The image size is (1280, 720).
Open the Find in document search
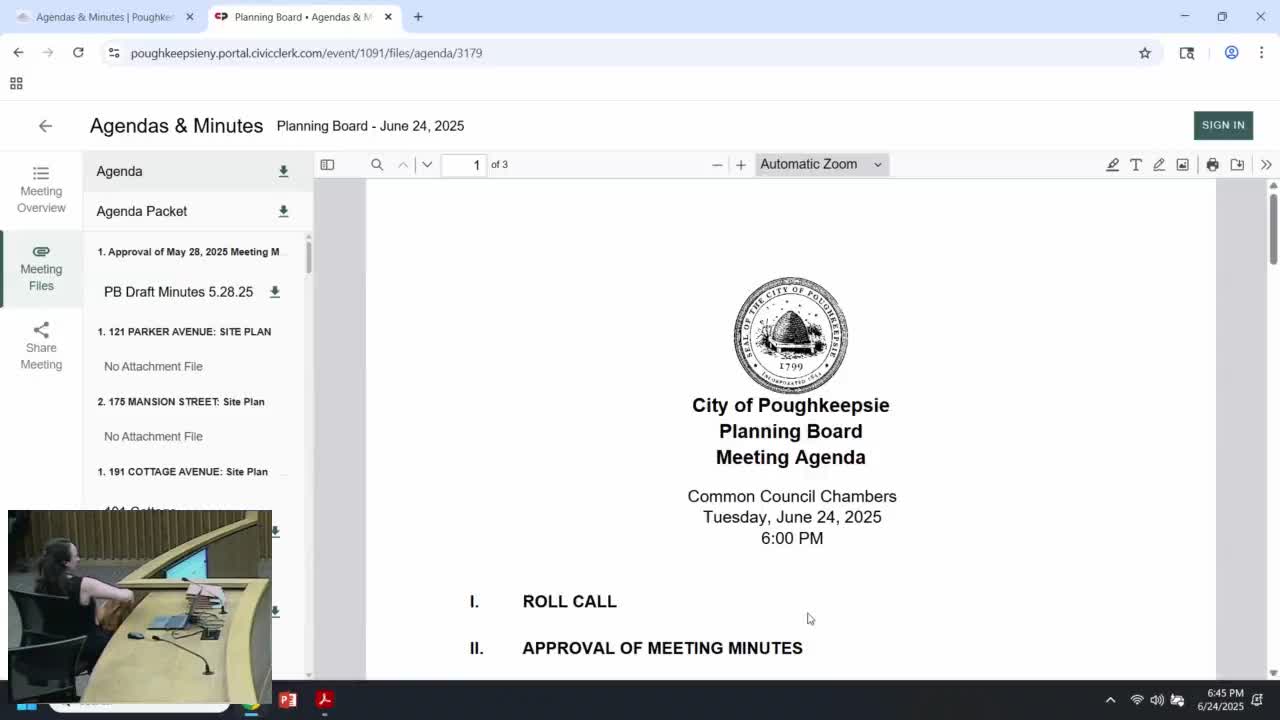tap(377, 164)
